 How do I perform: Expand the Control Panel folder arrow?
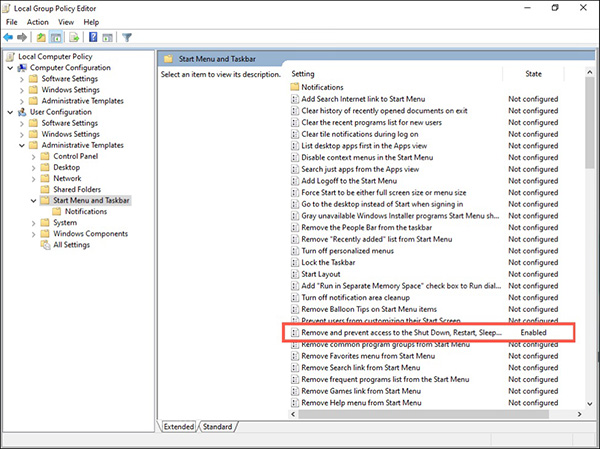[x=33, y=156]
